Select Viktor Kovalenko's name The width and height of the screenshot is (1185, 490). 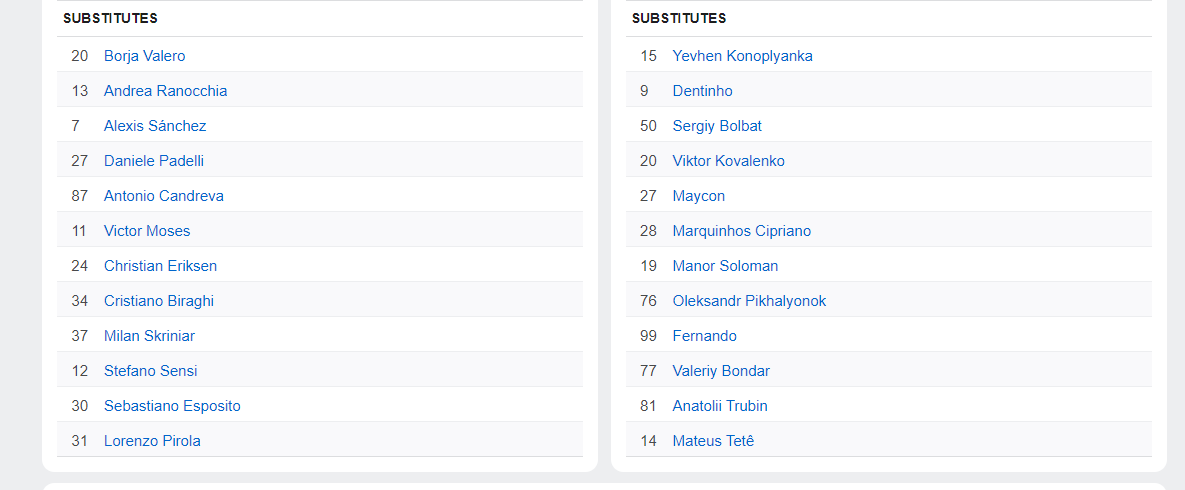point(728,161)
